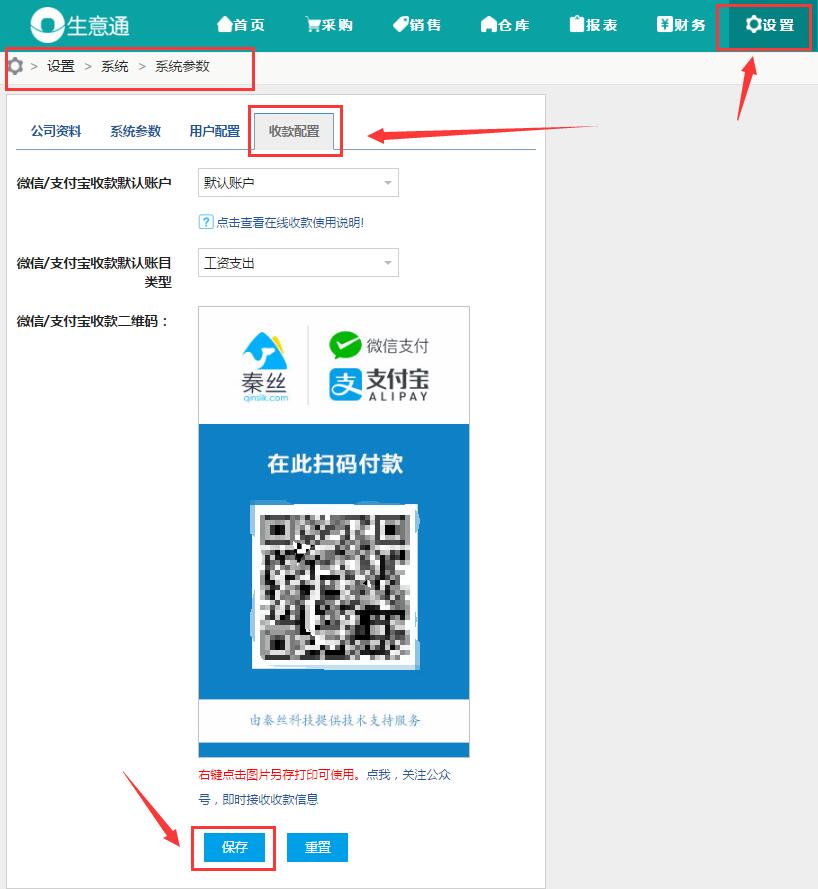Viewport: 818px width, 889px height.
Task: Click the 销售 tag icon
Action: (400, 25)
